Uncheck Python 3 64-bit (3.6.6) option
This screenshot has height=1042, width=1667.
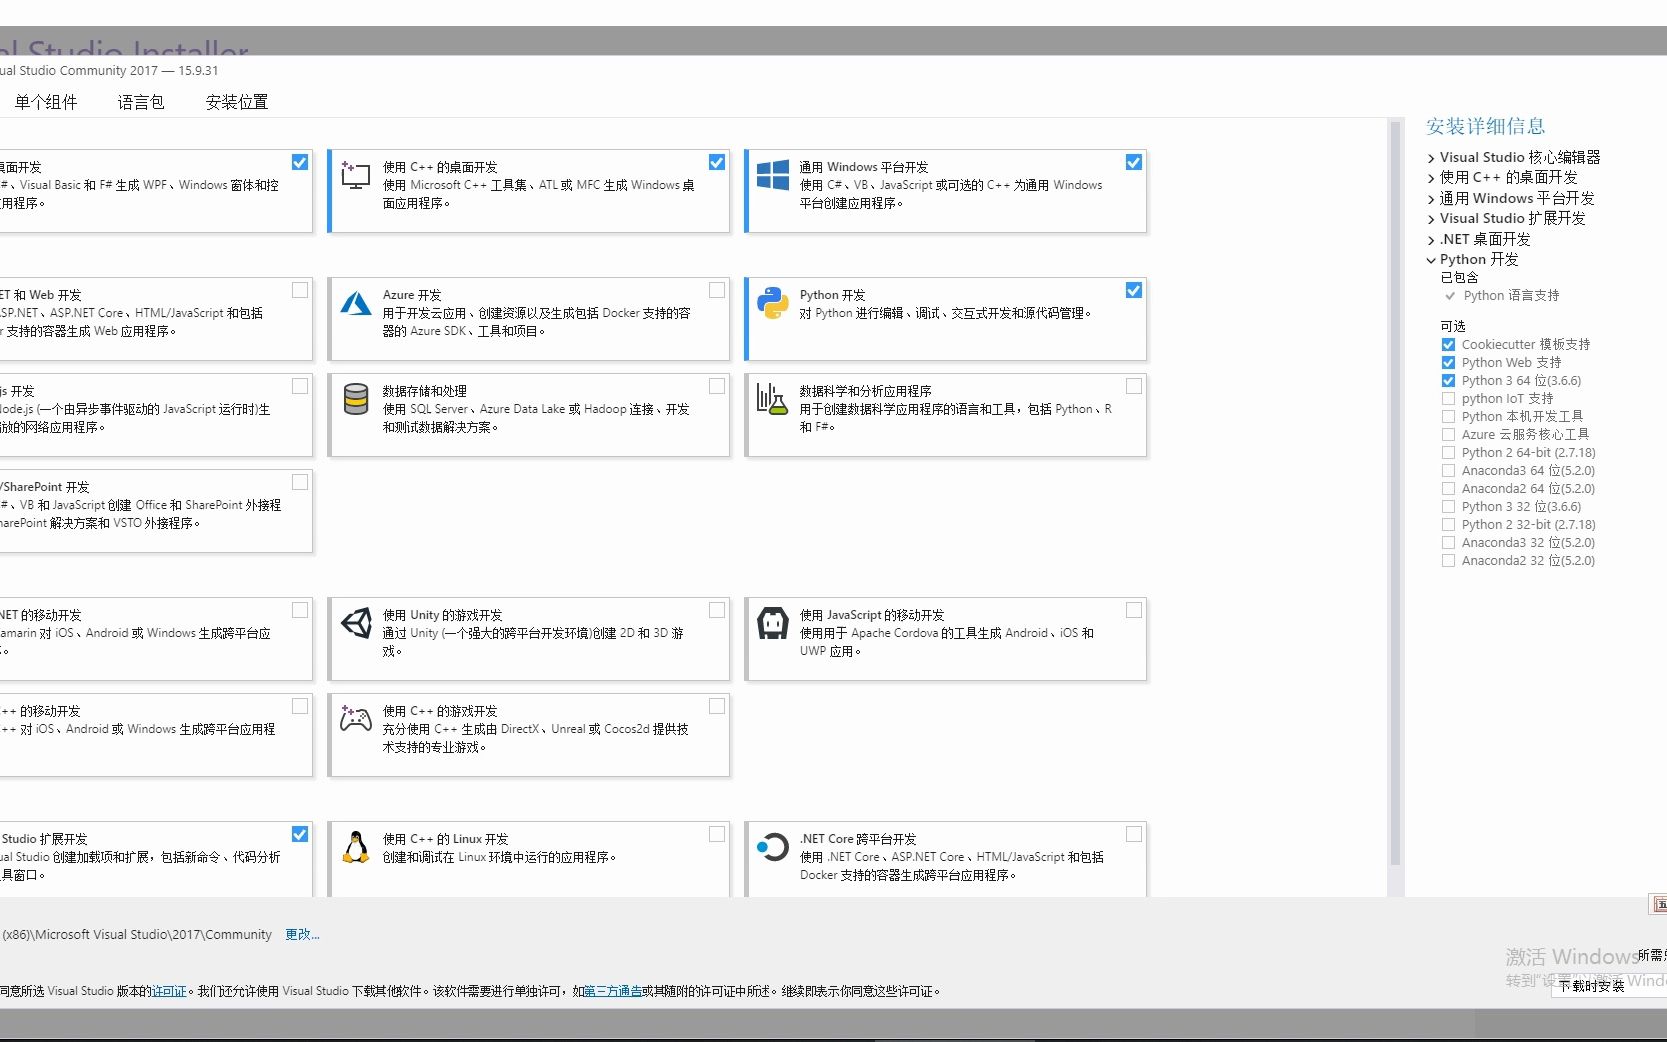(1448, 381)
